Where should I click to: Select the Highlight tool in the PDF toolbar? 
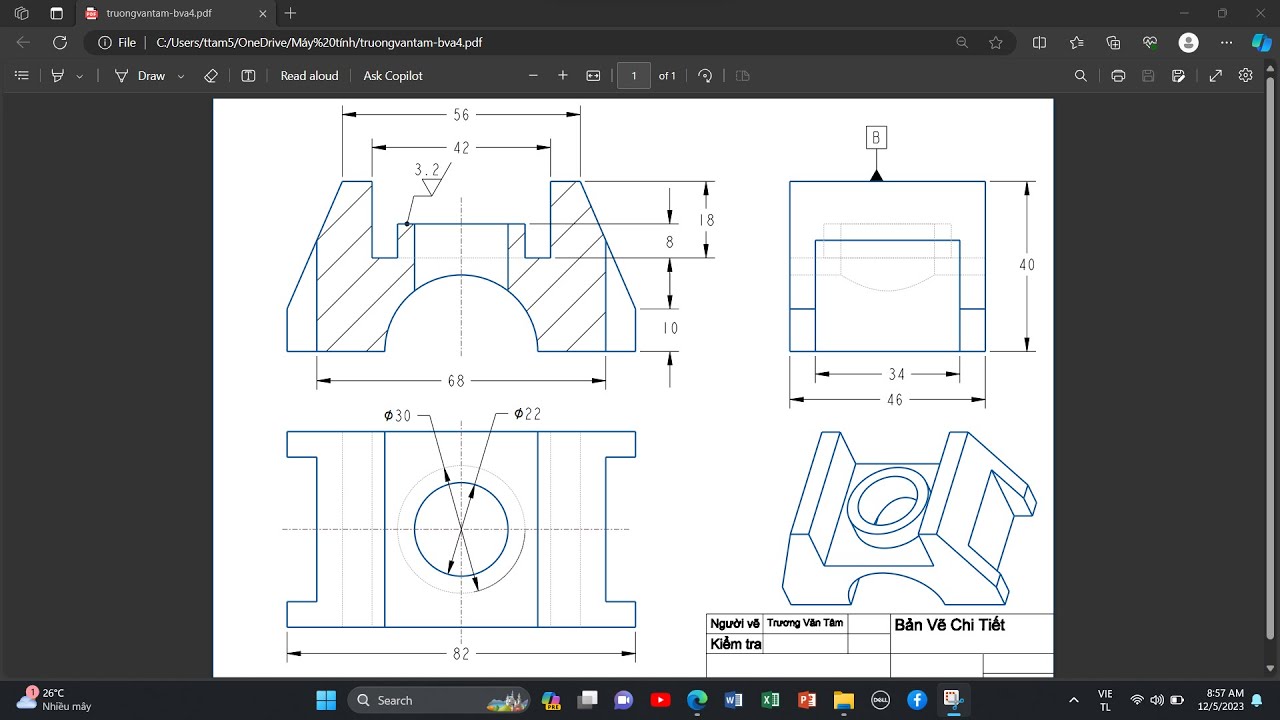(x=58, y=76)
